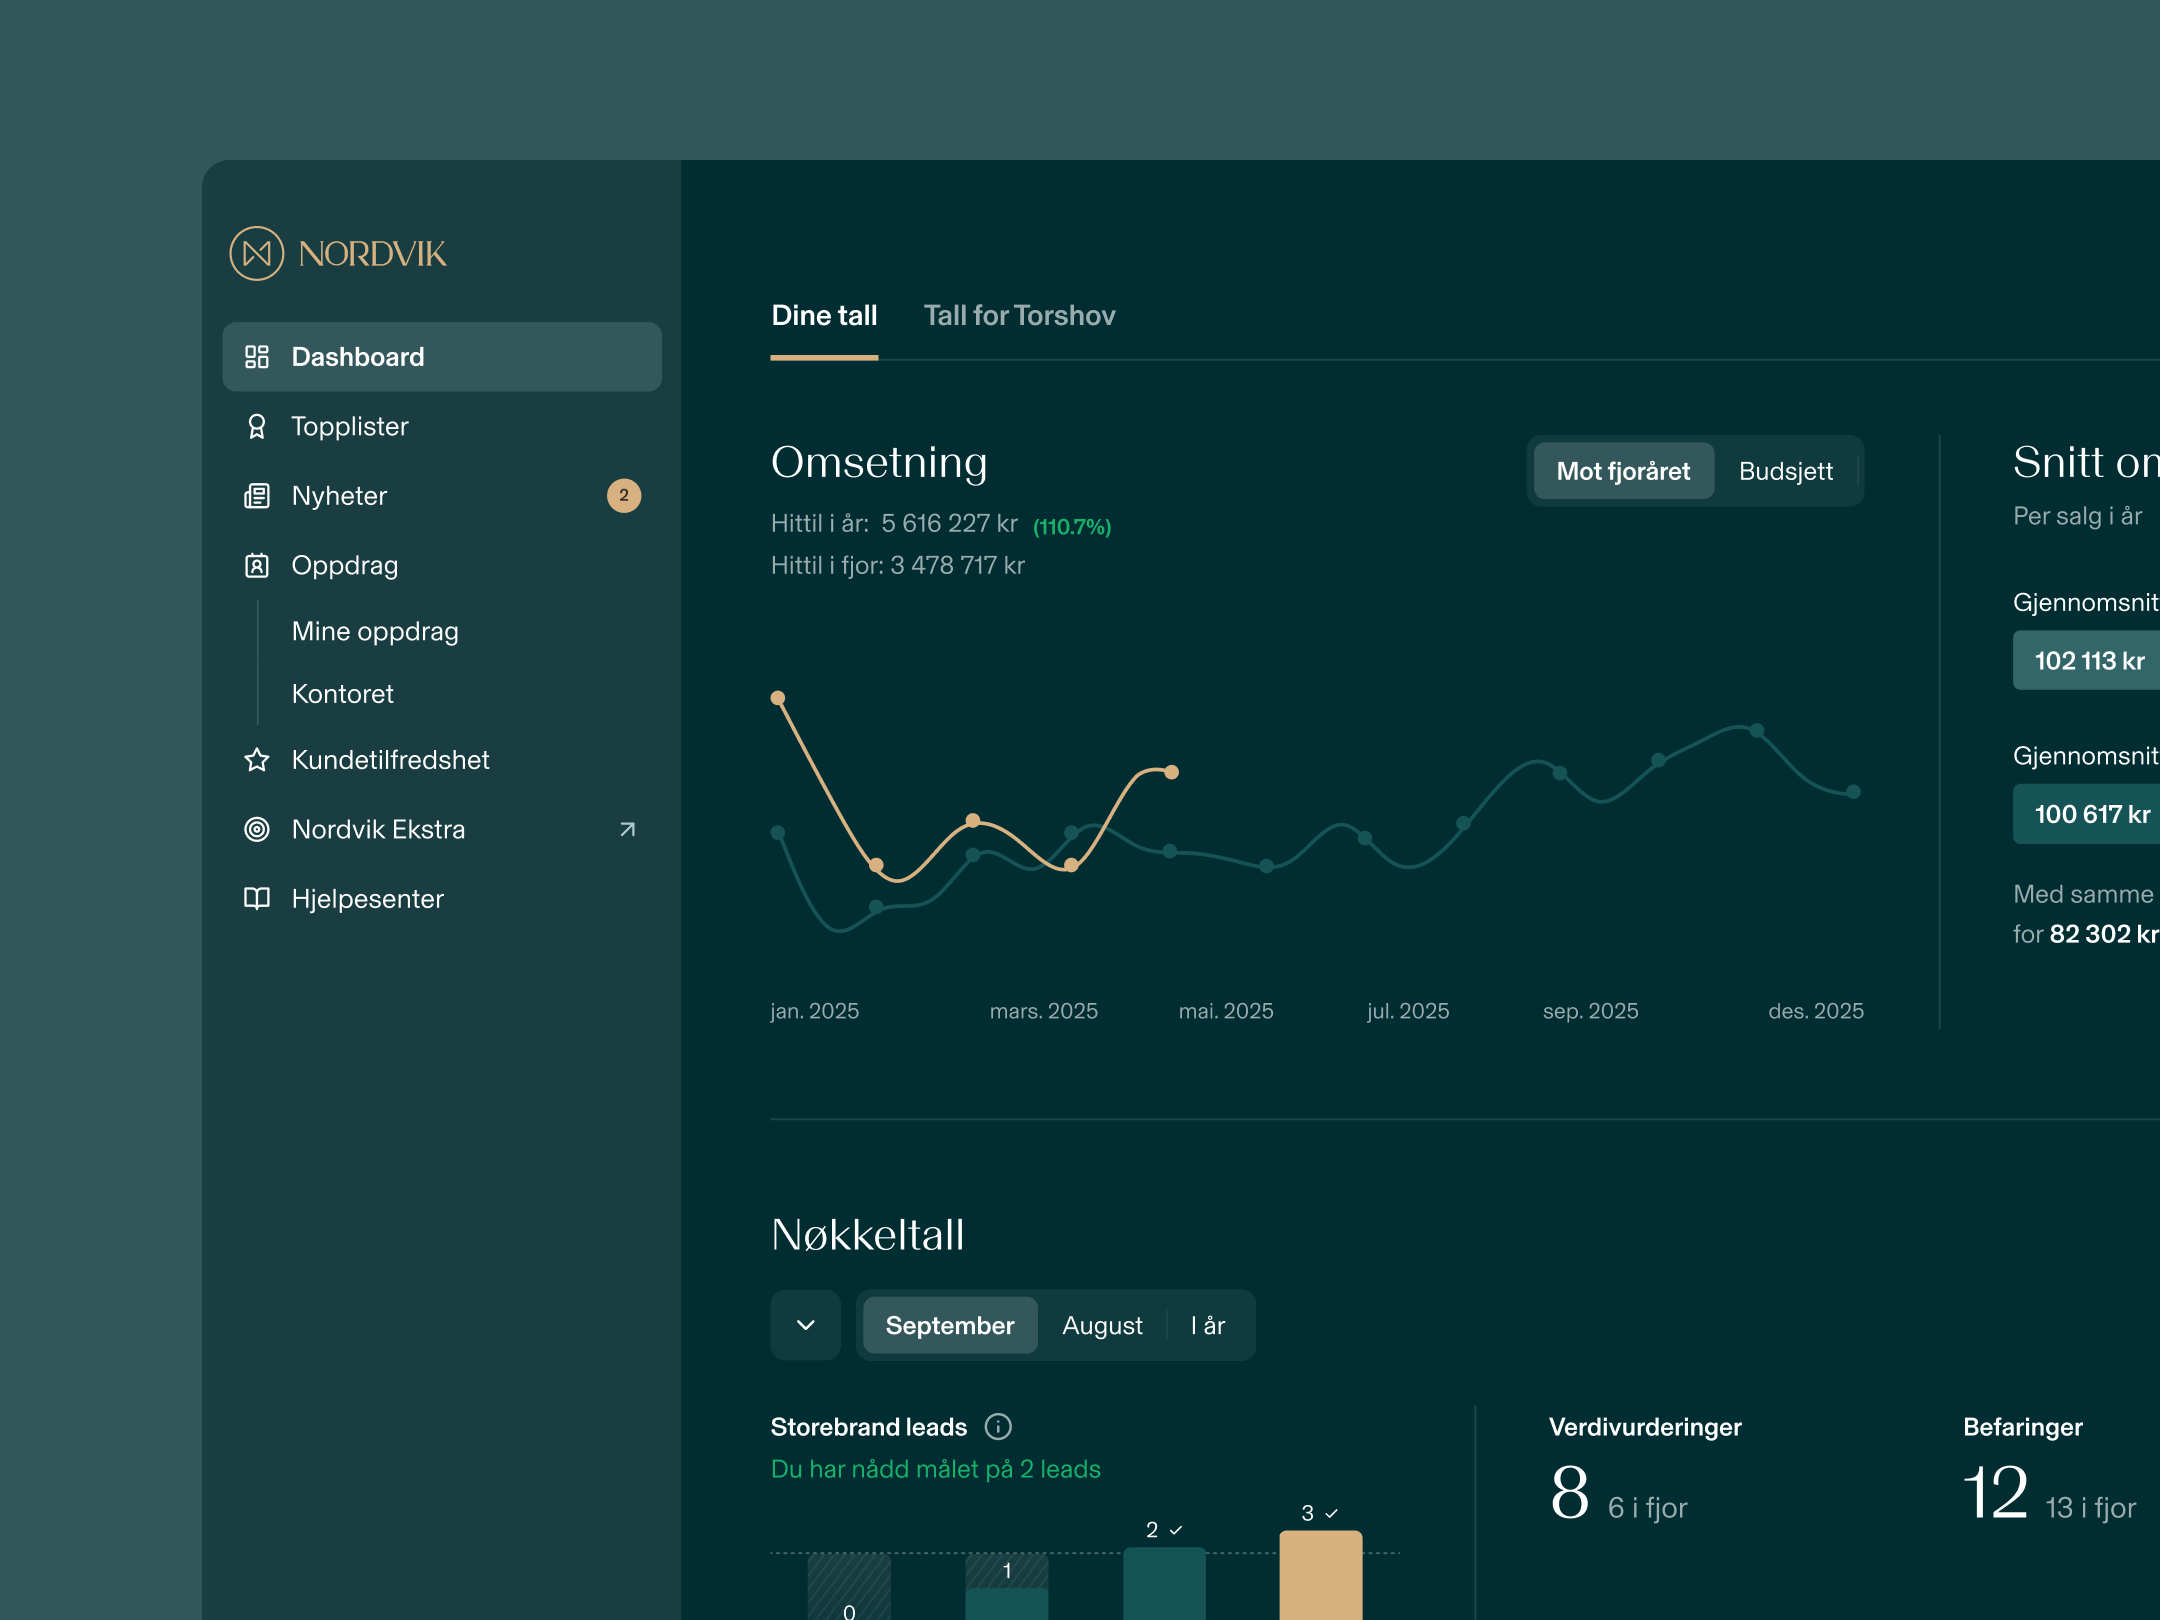Click the 'sep. 2025' axis label
The height and width of the screenshot is (1620, 2160).
(x=1591, y=1011)
